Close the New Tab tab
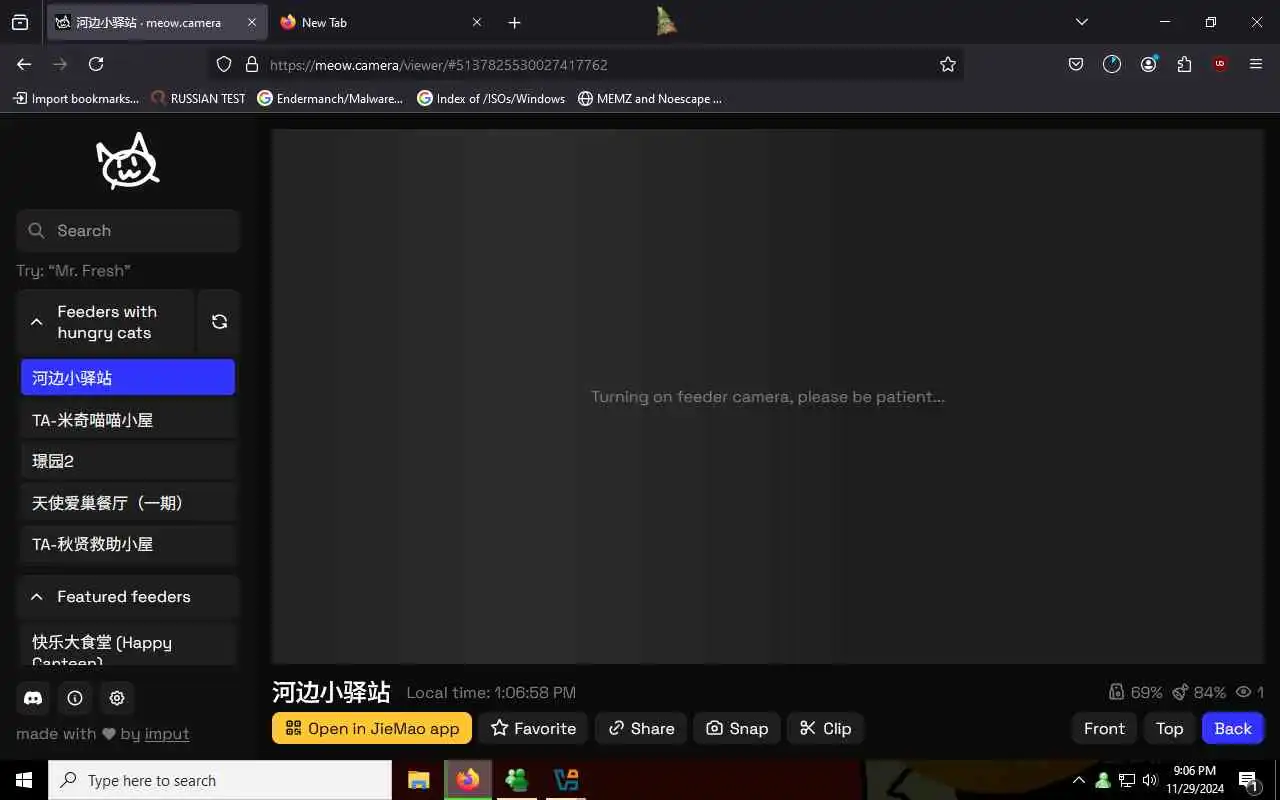 point(476,22)
